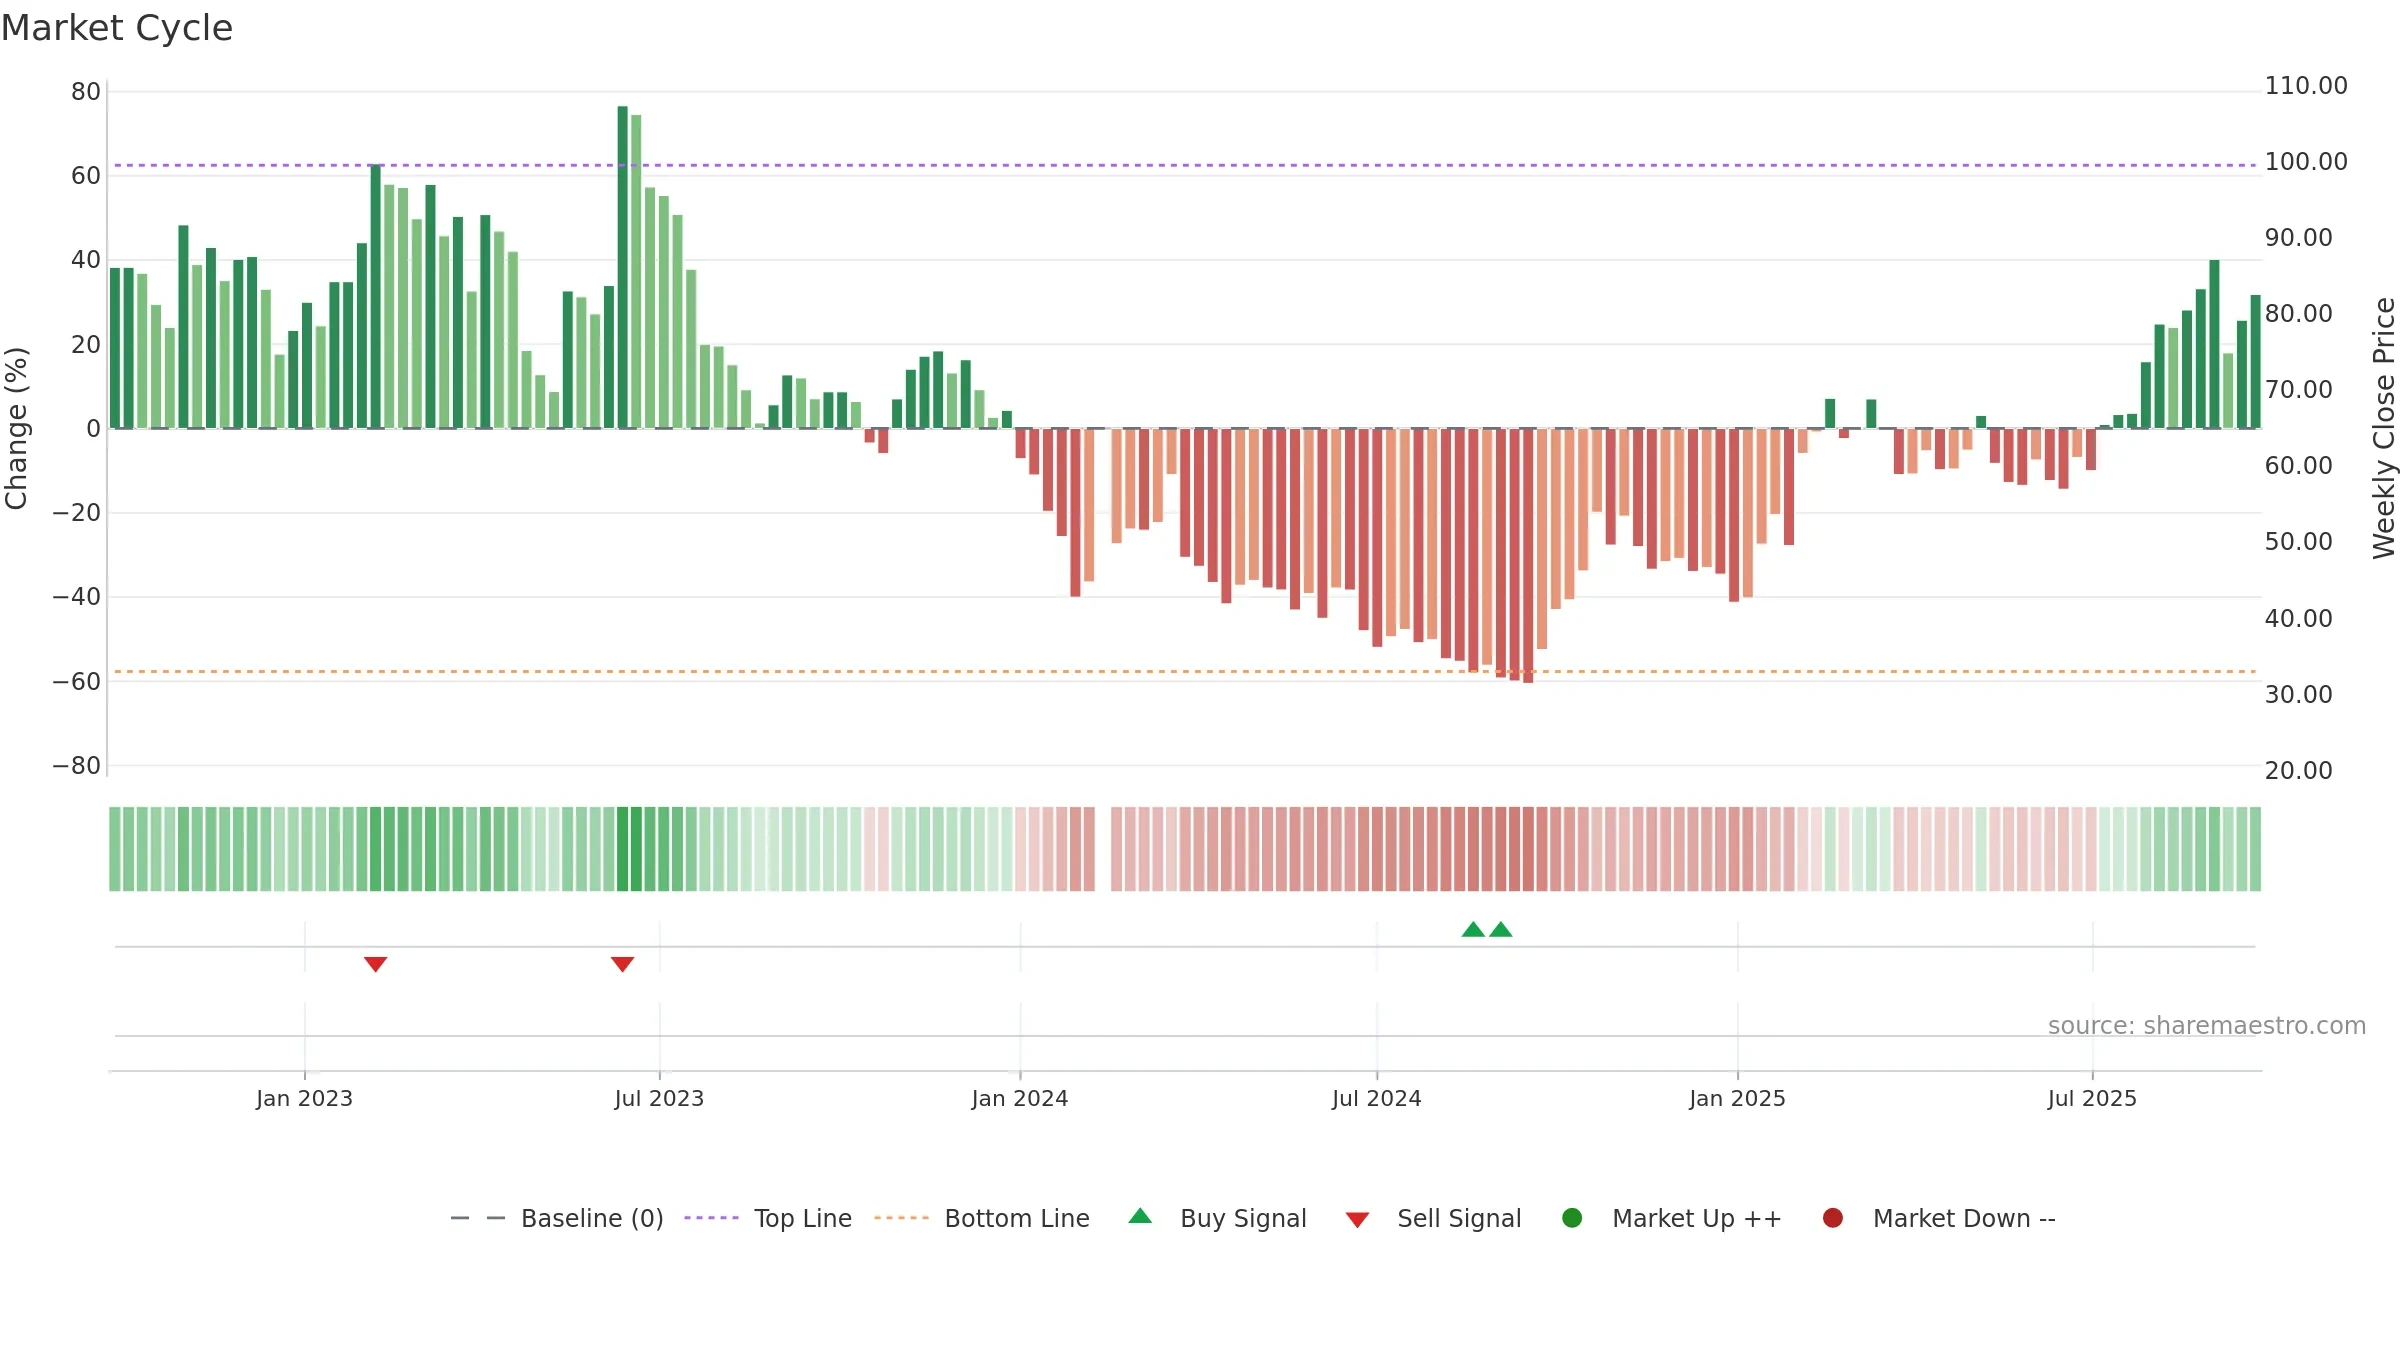2400x1350 pixels.
Task: Toggle the Baseline (0) legend entry
Action: pyautogui.click(x=557, y=1218)
